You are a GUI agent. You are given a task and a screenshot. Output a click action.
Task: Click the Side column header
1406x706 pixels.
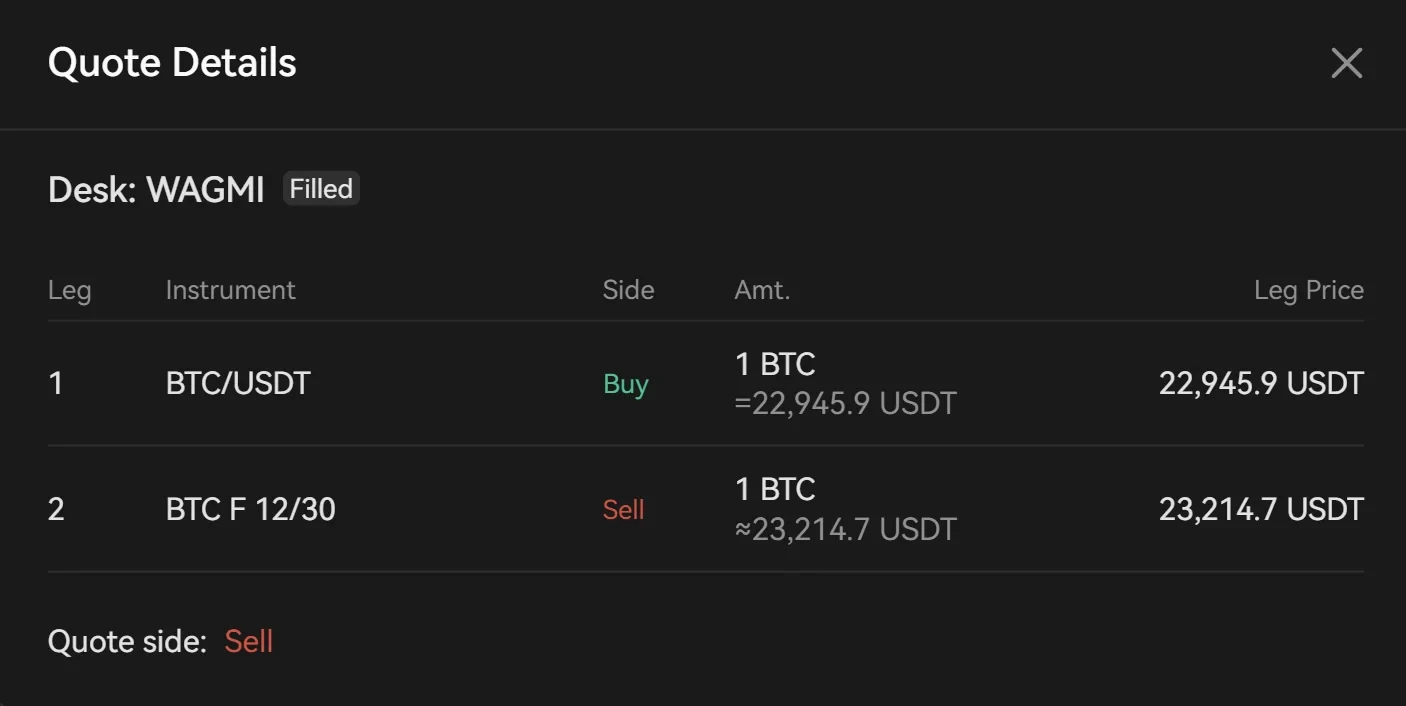628,290
